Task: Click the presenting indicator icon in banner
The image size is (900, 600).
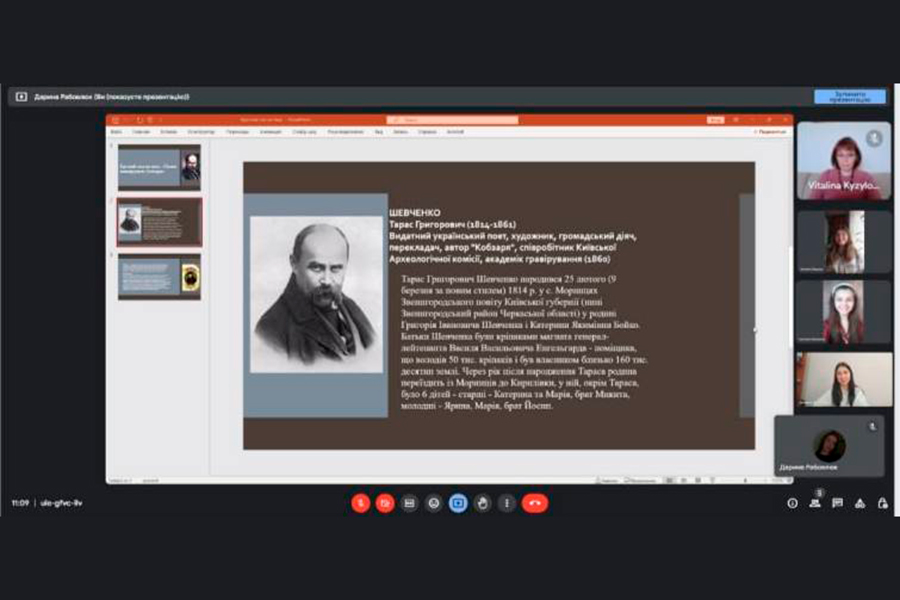Action: click(x=21, y=96)
